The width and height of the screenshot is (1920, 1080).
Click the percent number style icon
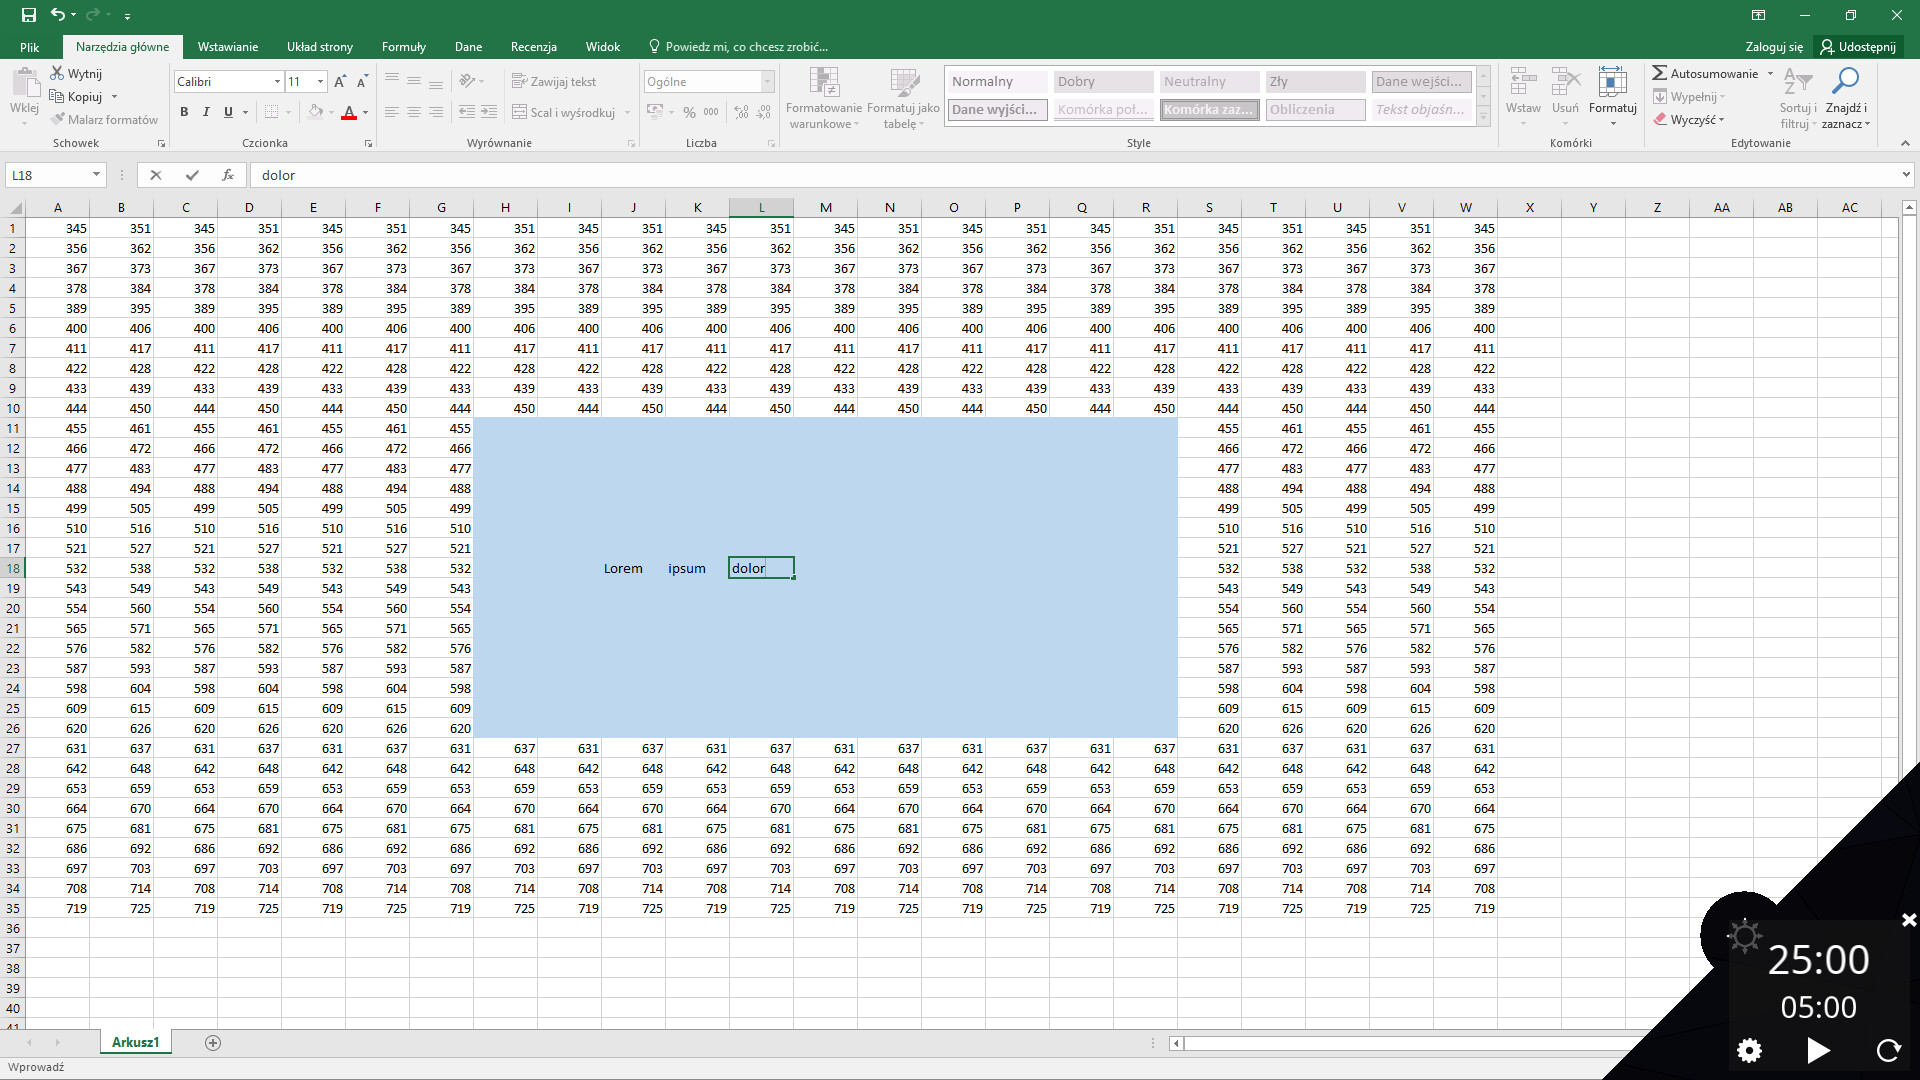click(x=688, y=112)
